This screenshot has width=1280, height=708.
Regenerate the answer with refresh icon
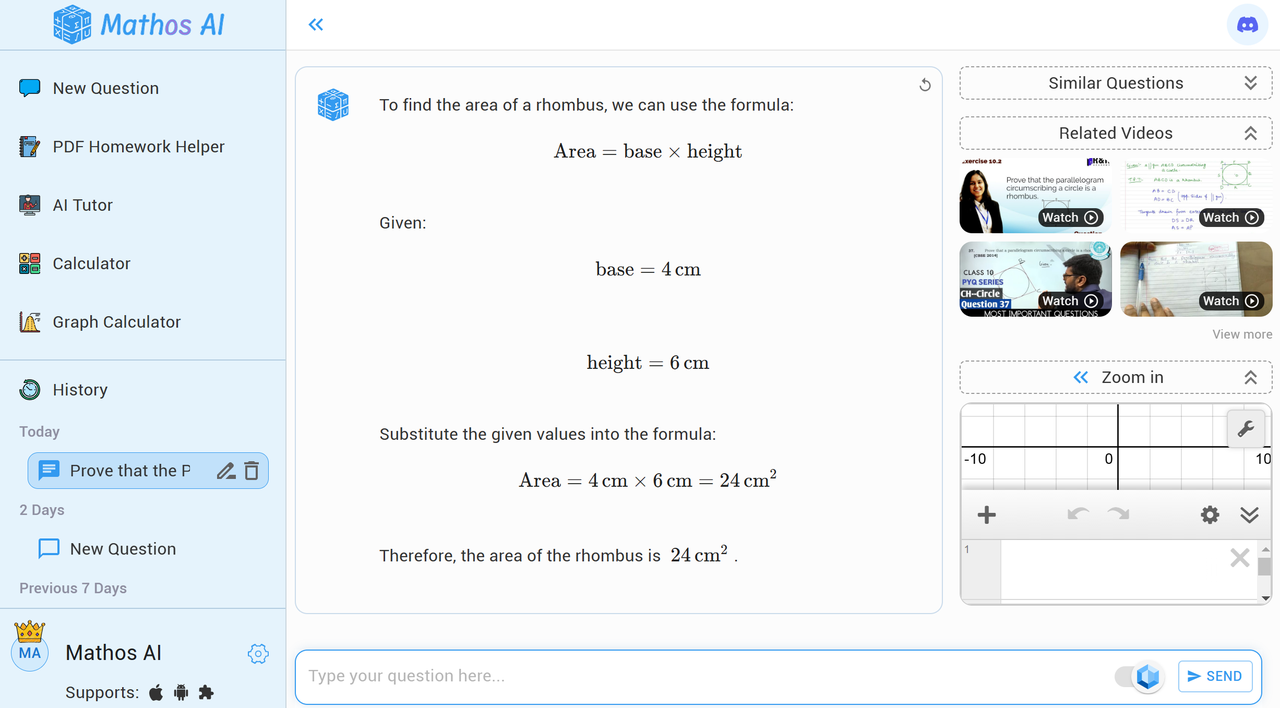click(x=925, y=85)
